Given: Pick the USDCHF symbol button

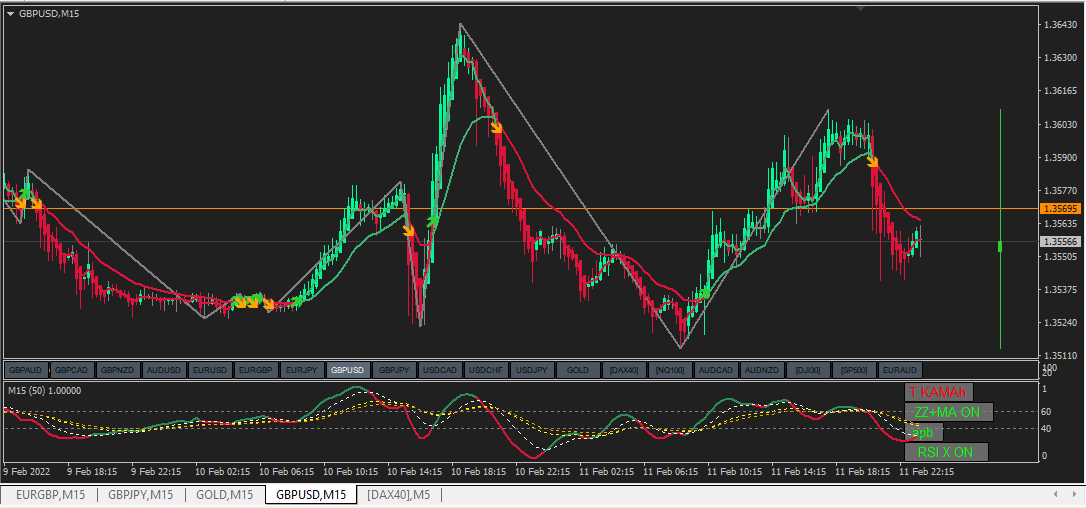Looking at the screenshot, I should [486, 370].
